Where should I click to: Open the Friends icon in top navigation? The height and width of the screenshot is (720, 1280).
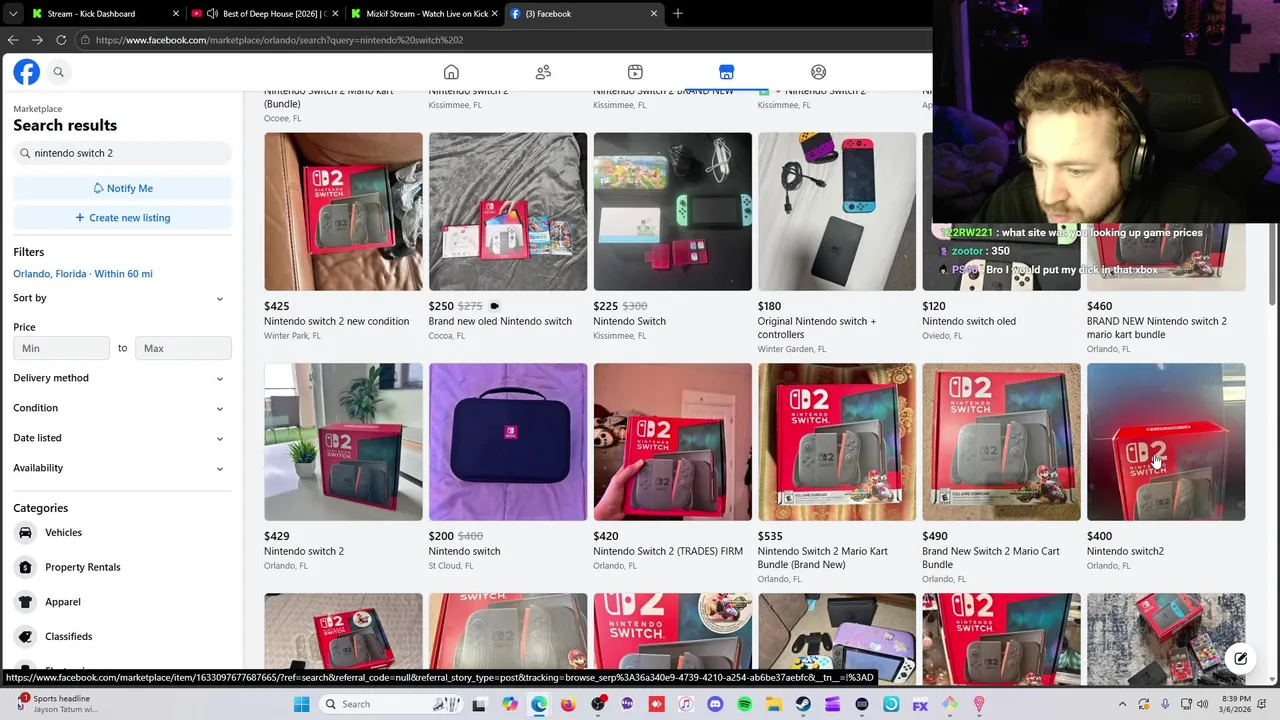point(543,72)
